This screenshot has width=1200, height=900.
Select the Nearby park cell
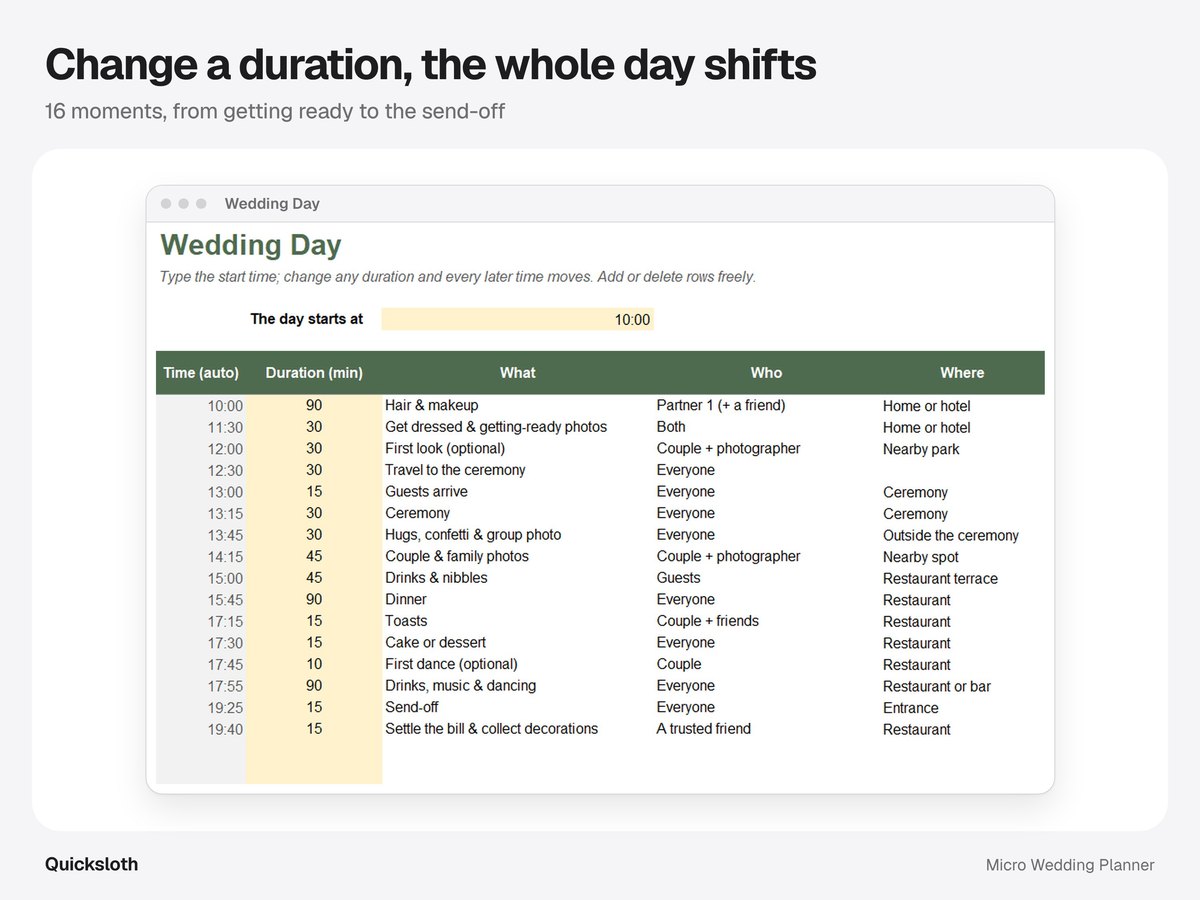point(921,450)
